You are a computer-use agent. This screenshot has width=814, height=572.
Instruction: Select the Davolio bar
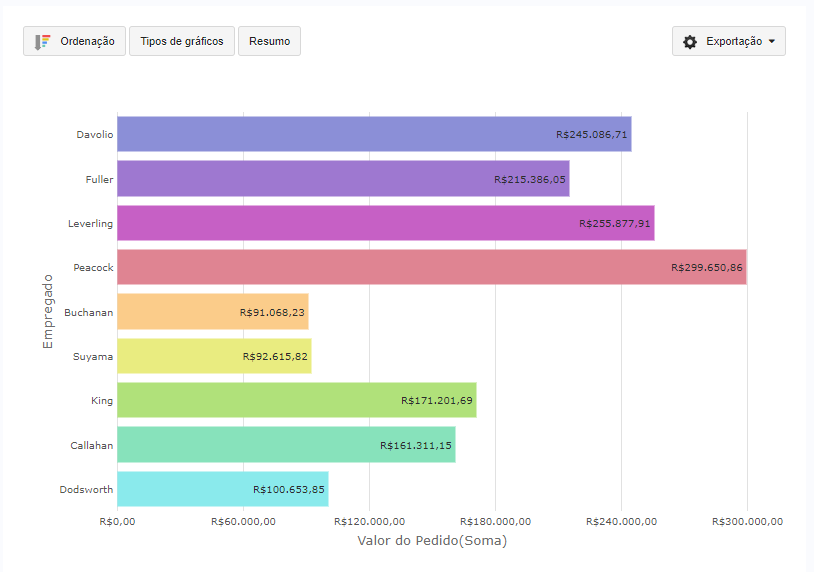(374, 134)
